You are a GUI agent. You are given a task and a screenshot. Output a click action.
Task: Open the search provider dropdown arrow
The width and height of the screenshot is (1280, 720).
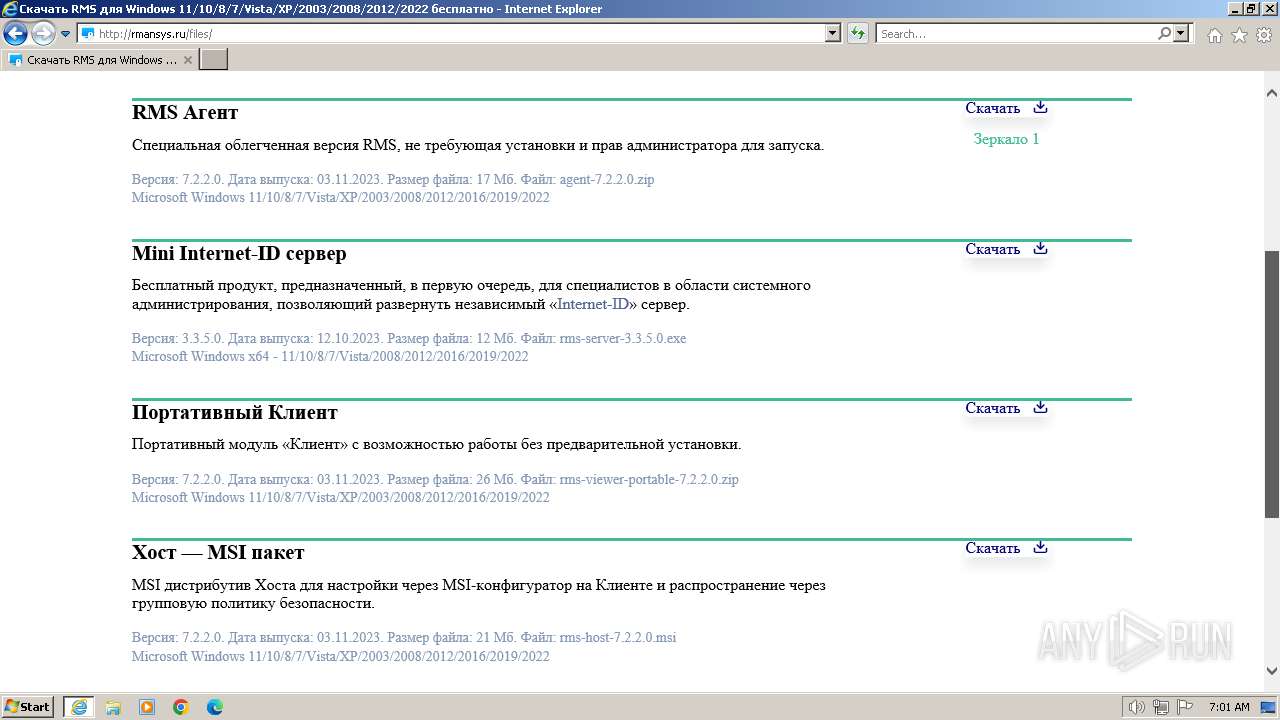[1181, 33]
